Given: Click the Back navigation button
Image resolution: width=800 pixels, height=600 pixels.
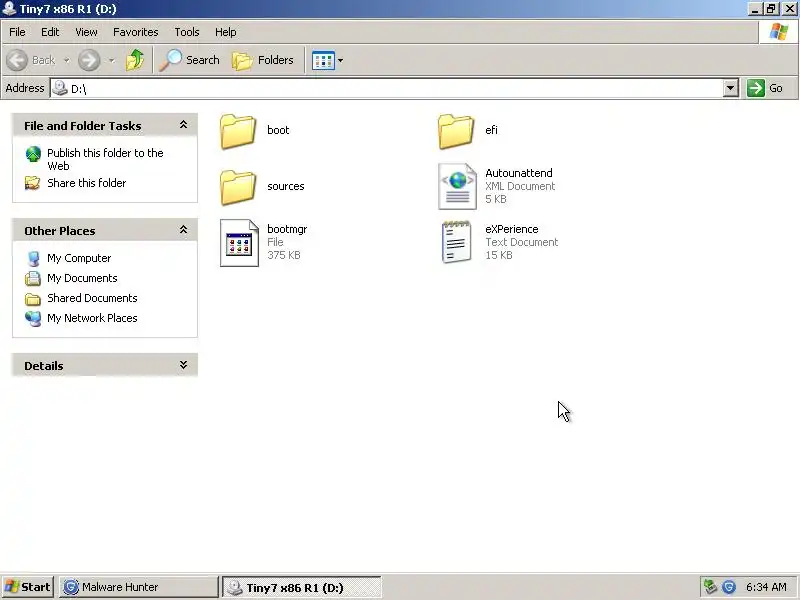Looking at the screenshot, I should click(x=31, y=60).
